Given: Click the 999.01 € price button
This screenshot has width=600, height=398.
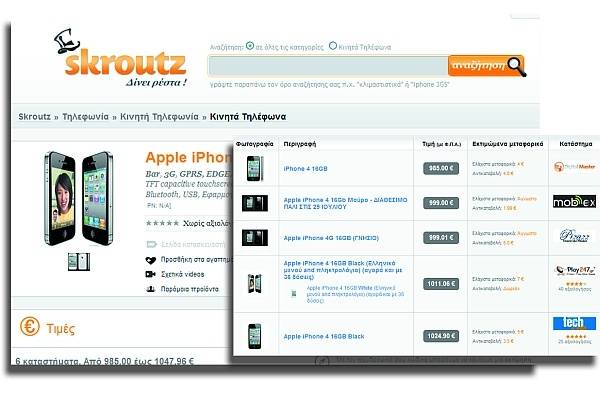Looking at the screenshot, I should (x=441, y=237).
